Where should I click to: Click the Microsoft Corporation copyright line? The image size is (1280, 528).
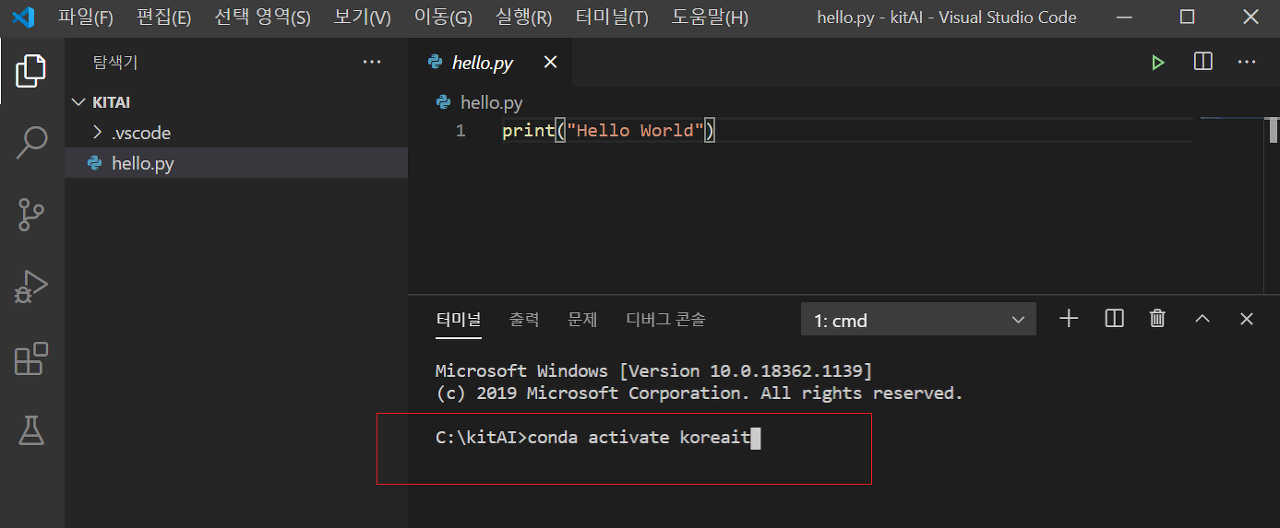pyautogui.click(x=700, y=393)
